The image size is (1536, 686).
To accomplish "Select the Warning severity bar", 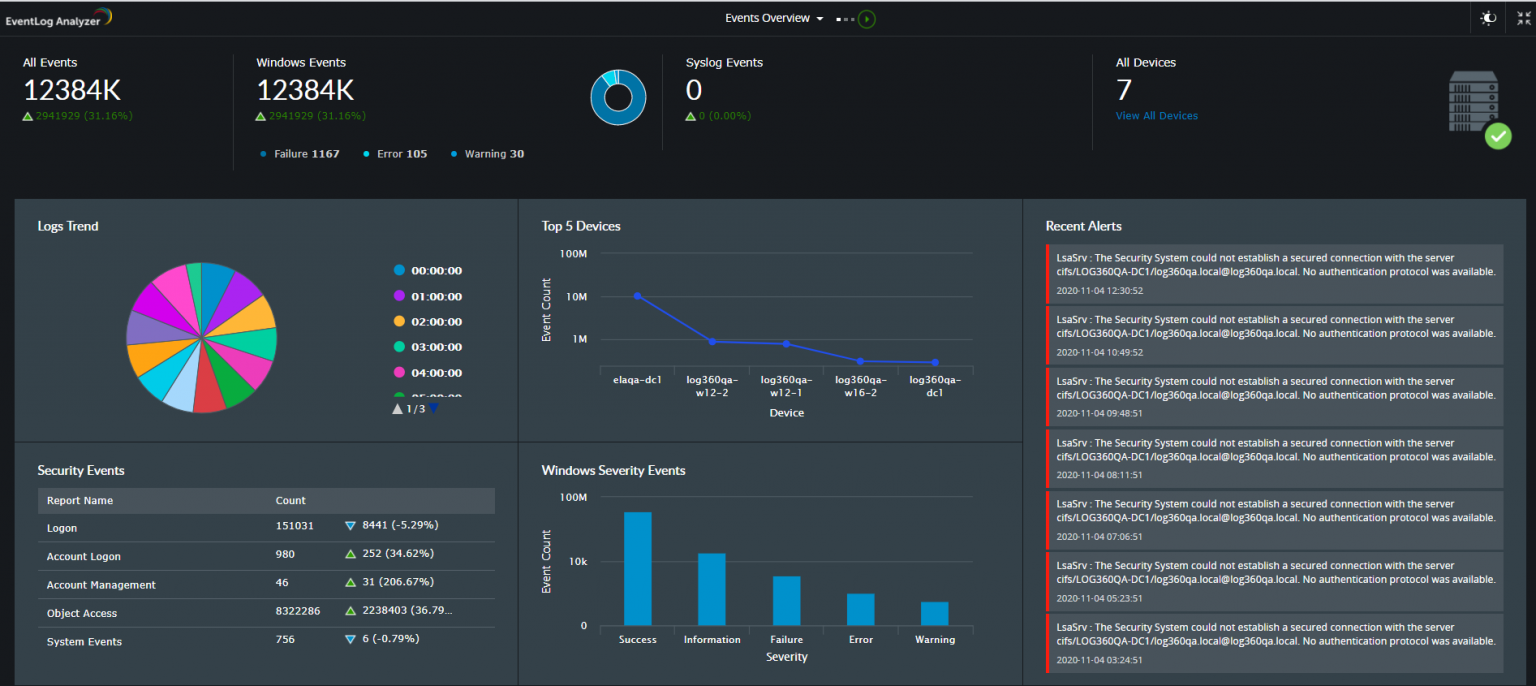I will click(x=934, y=613).
